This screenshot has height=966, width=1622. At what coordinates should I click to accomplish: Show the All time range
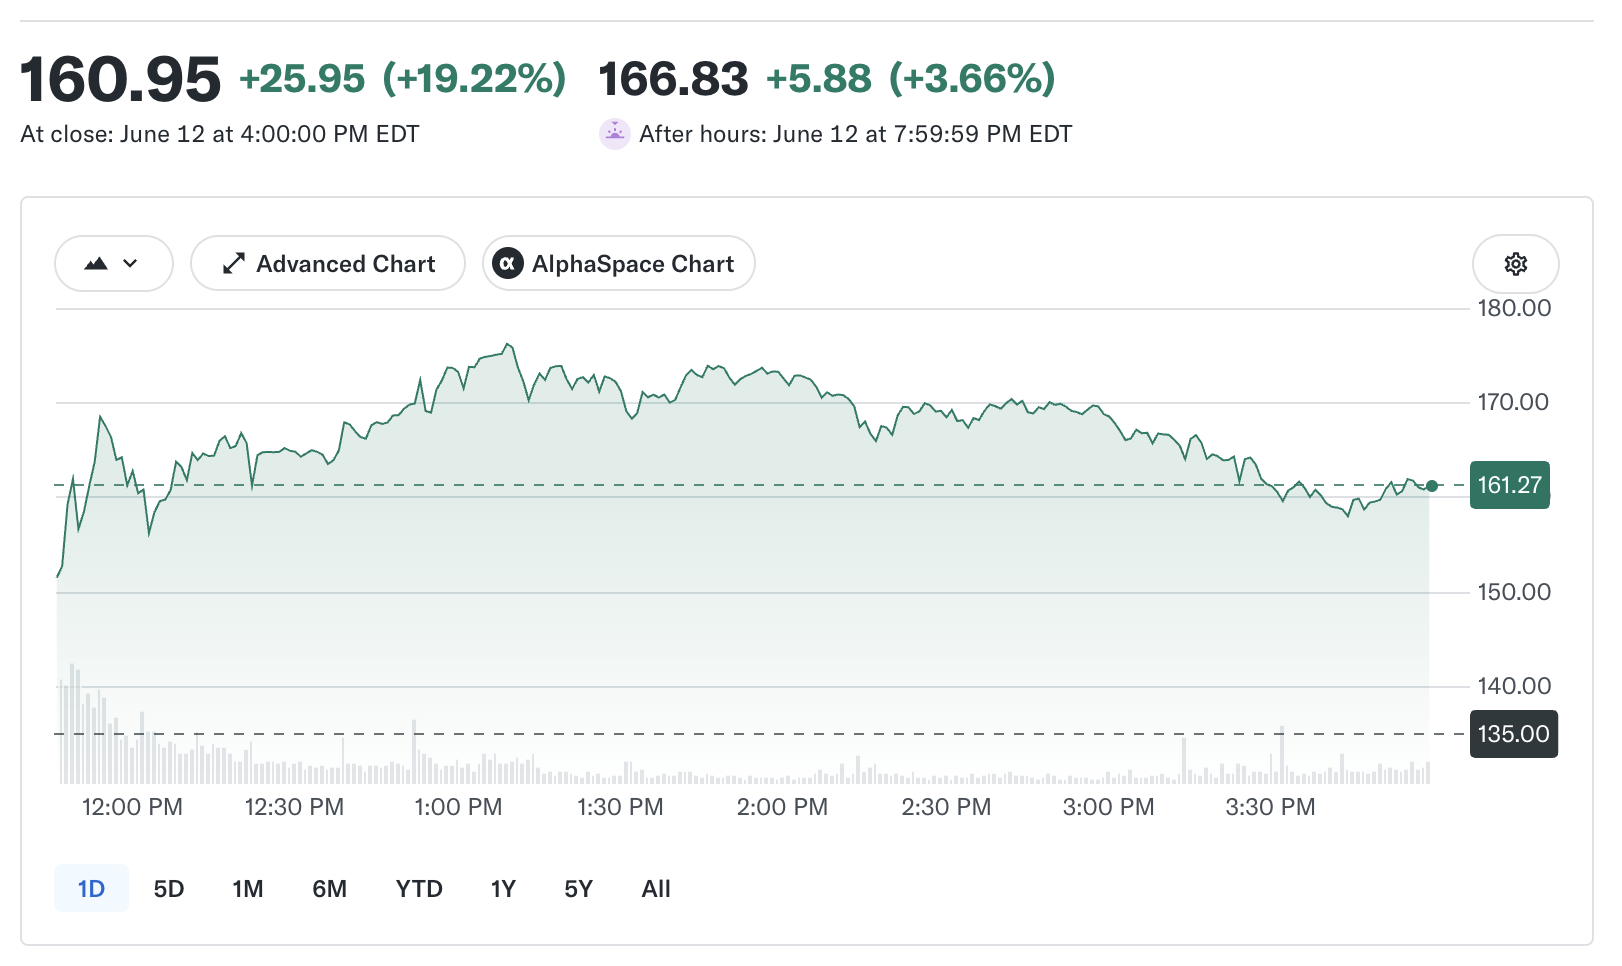coord(656,889)
